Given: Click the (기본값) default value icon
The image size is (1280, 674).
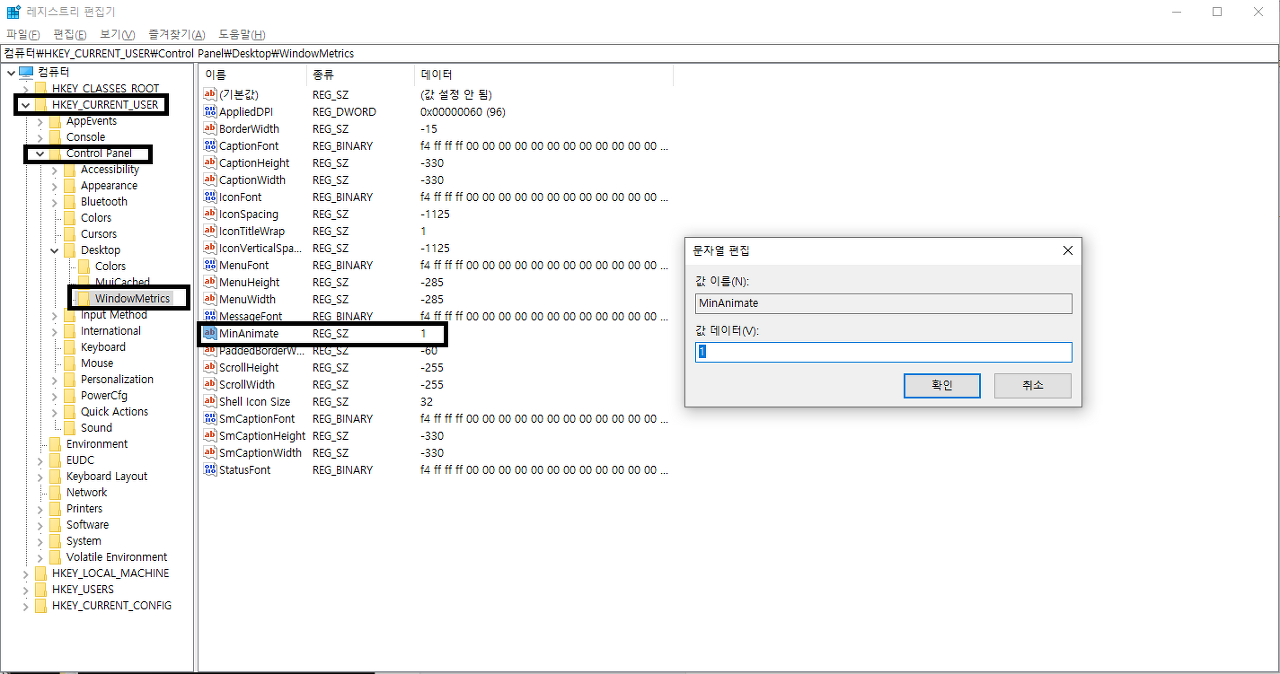Looking at the screenshot, I should 210,95.
